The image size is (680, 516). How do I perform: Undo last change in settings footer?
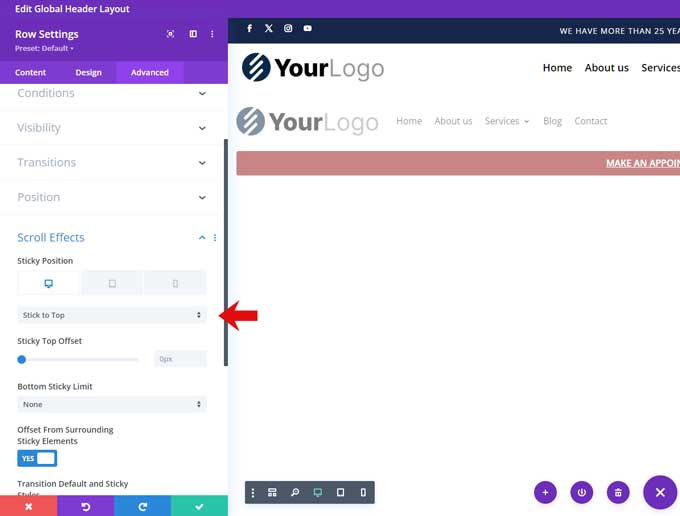click(85, 507)
